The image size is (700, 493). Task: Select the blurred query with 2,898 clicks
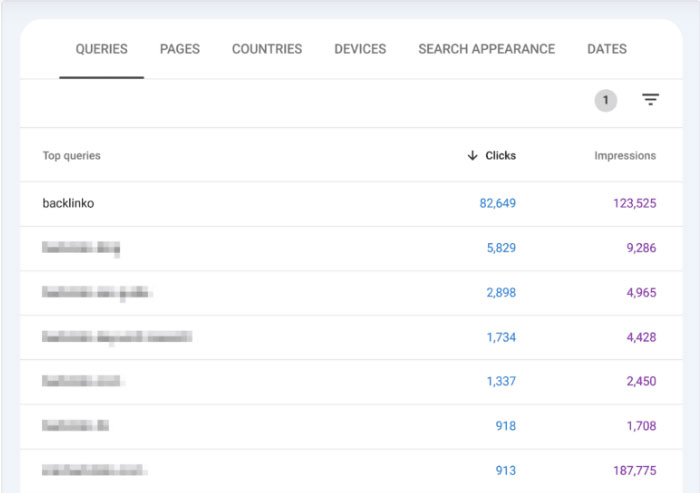tap(96, 292)
